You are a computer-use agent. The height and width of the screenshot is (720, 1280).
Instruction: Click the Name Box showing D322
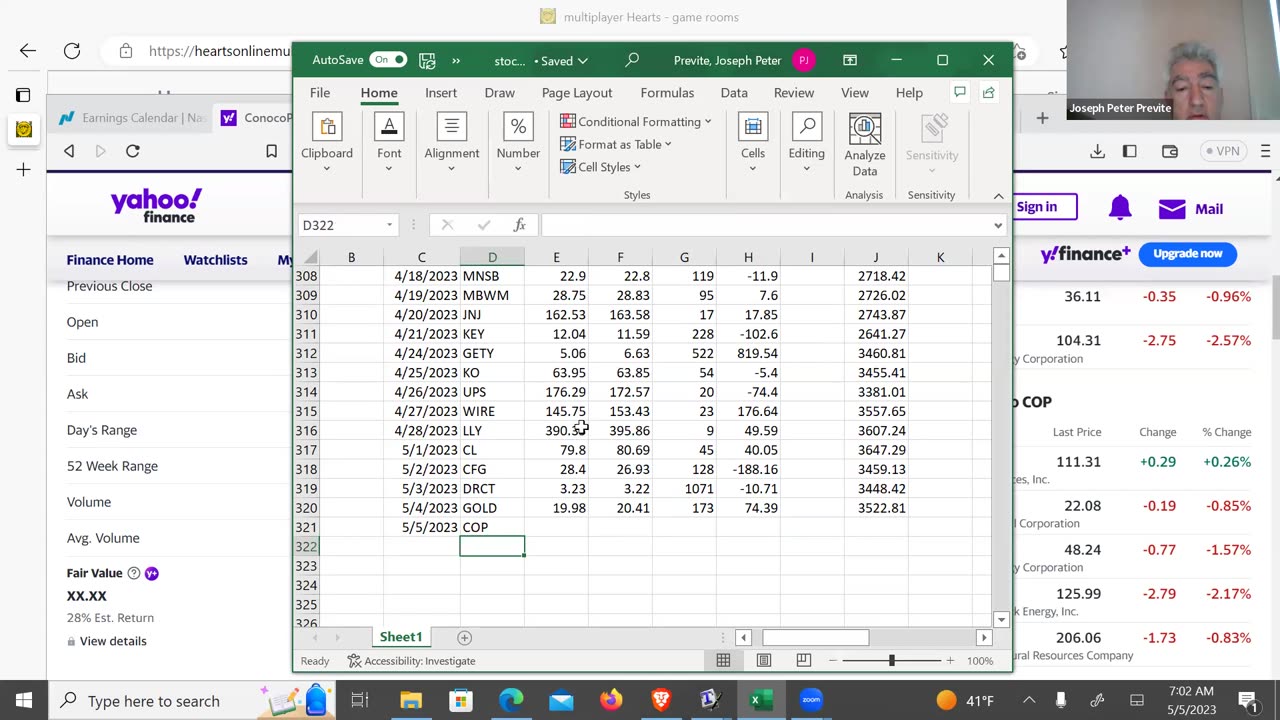coord(340,225)
